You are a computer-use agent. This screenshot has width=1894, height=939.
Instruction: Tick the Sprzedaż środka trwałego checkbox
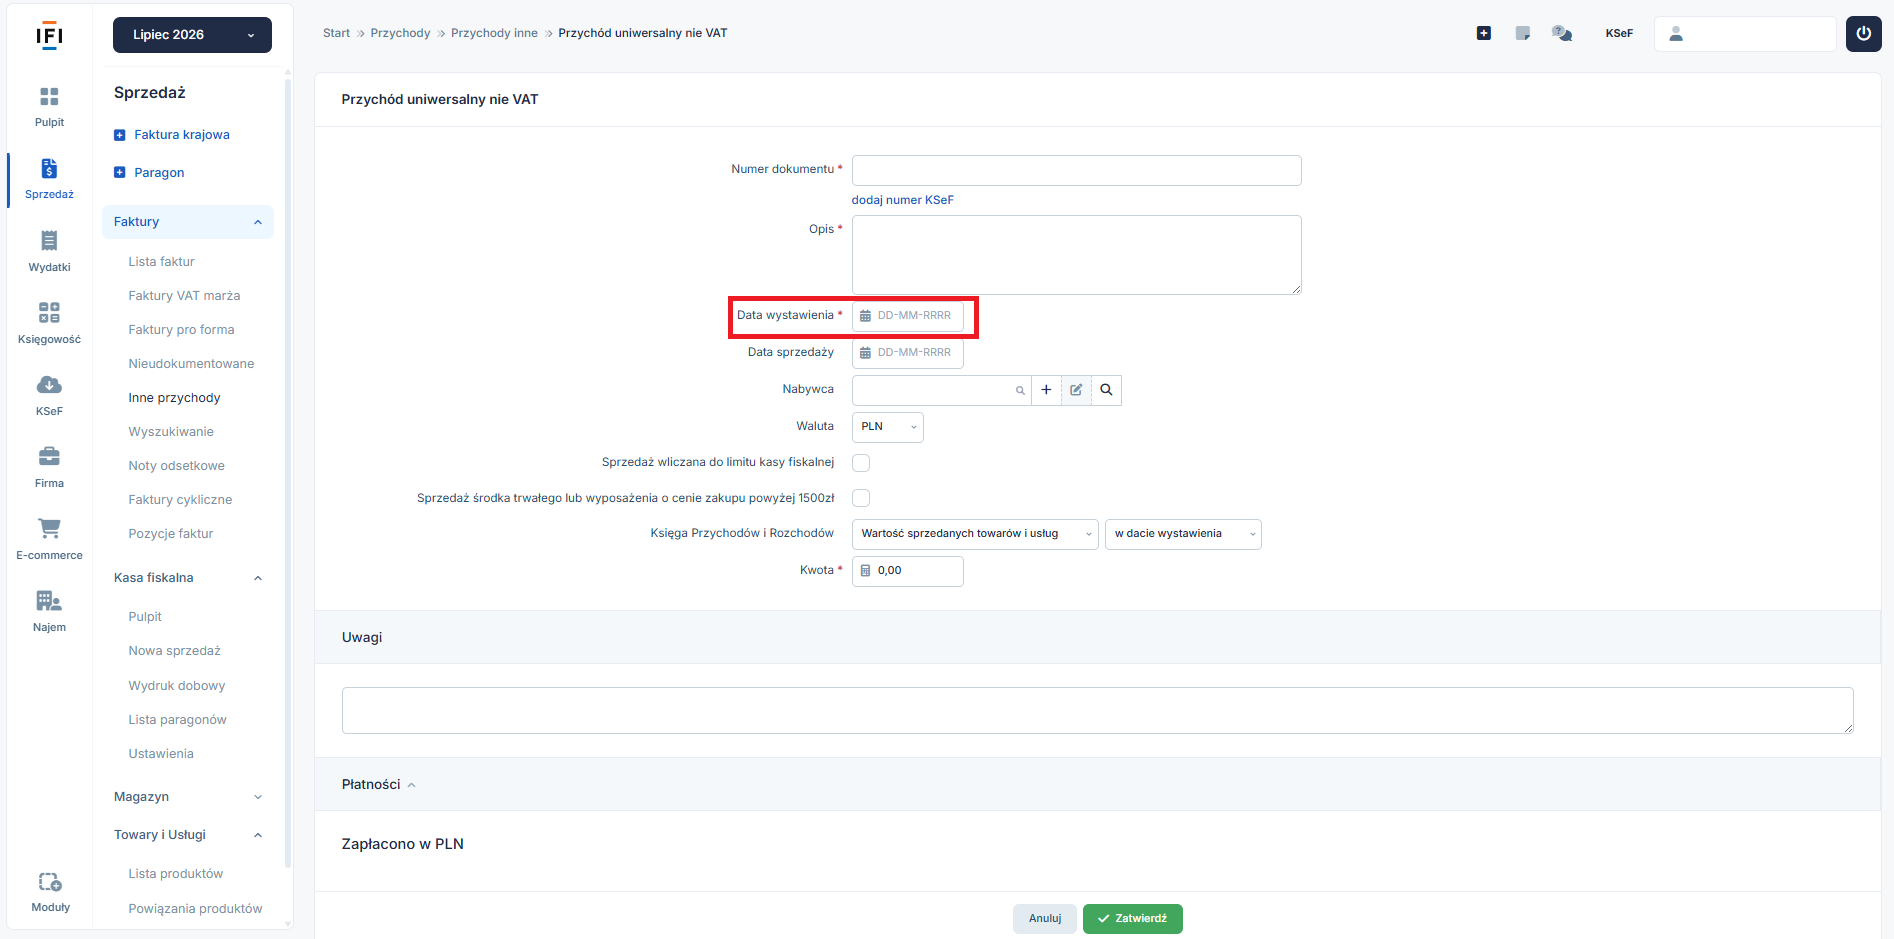coord(861,498)
